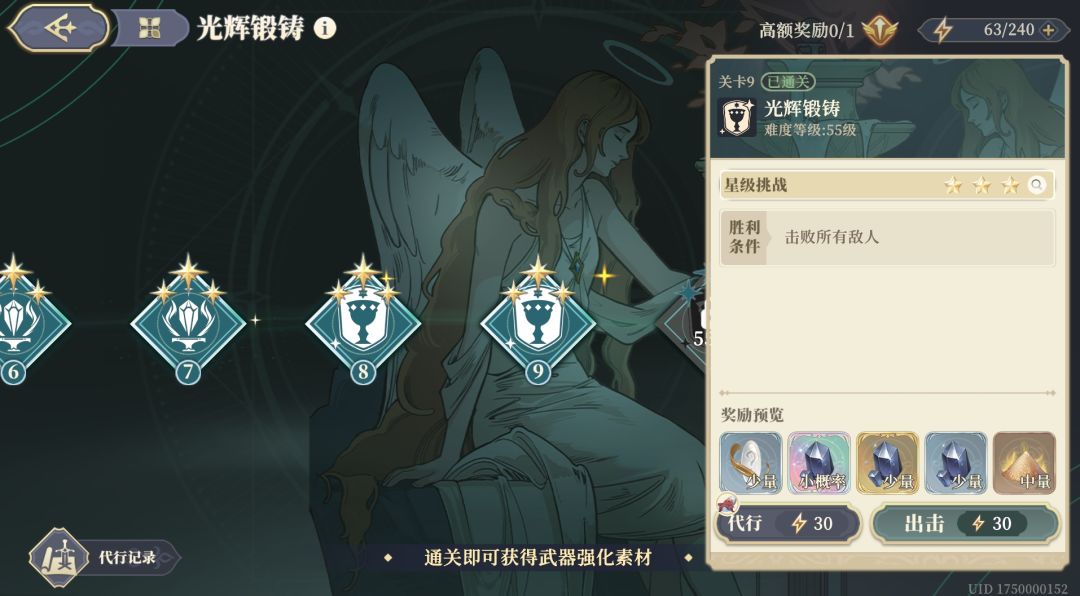
Task: Go back using the arrow button
Action: coord(59,28)
